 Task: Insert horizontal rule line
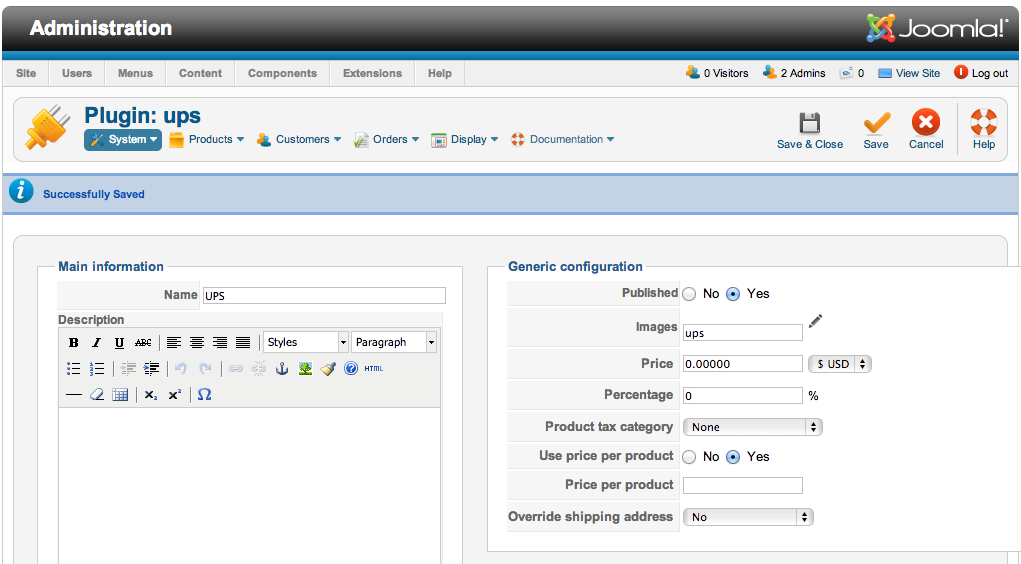[x=74, y=395]
